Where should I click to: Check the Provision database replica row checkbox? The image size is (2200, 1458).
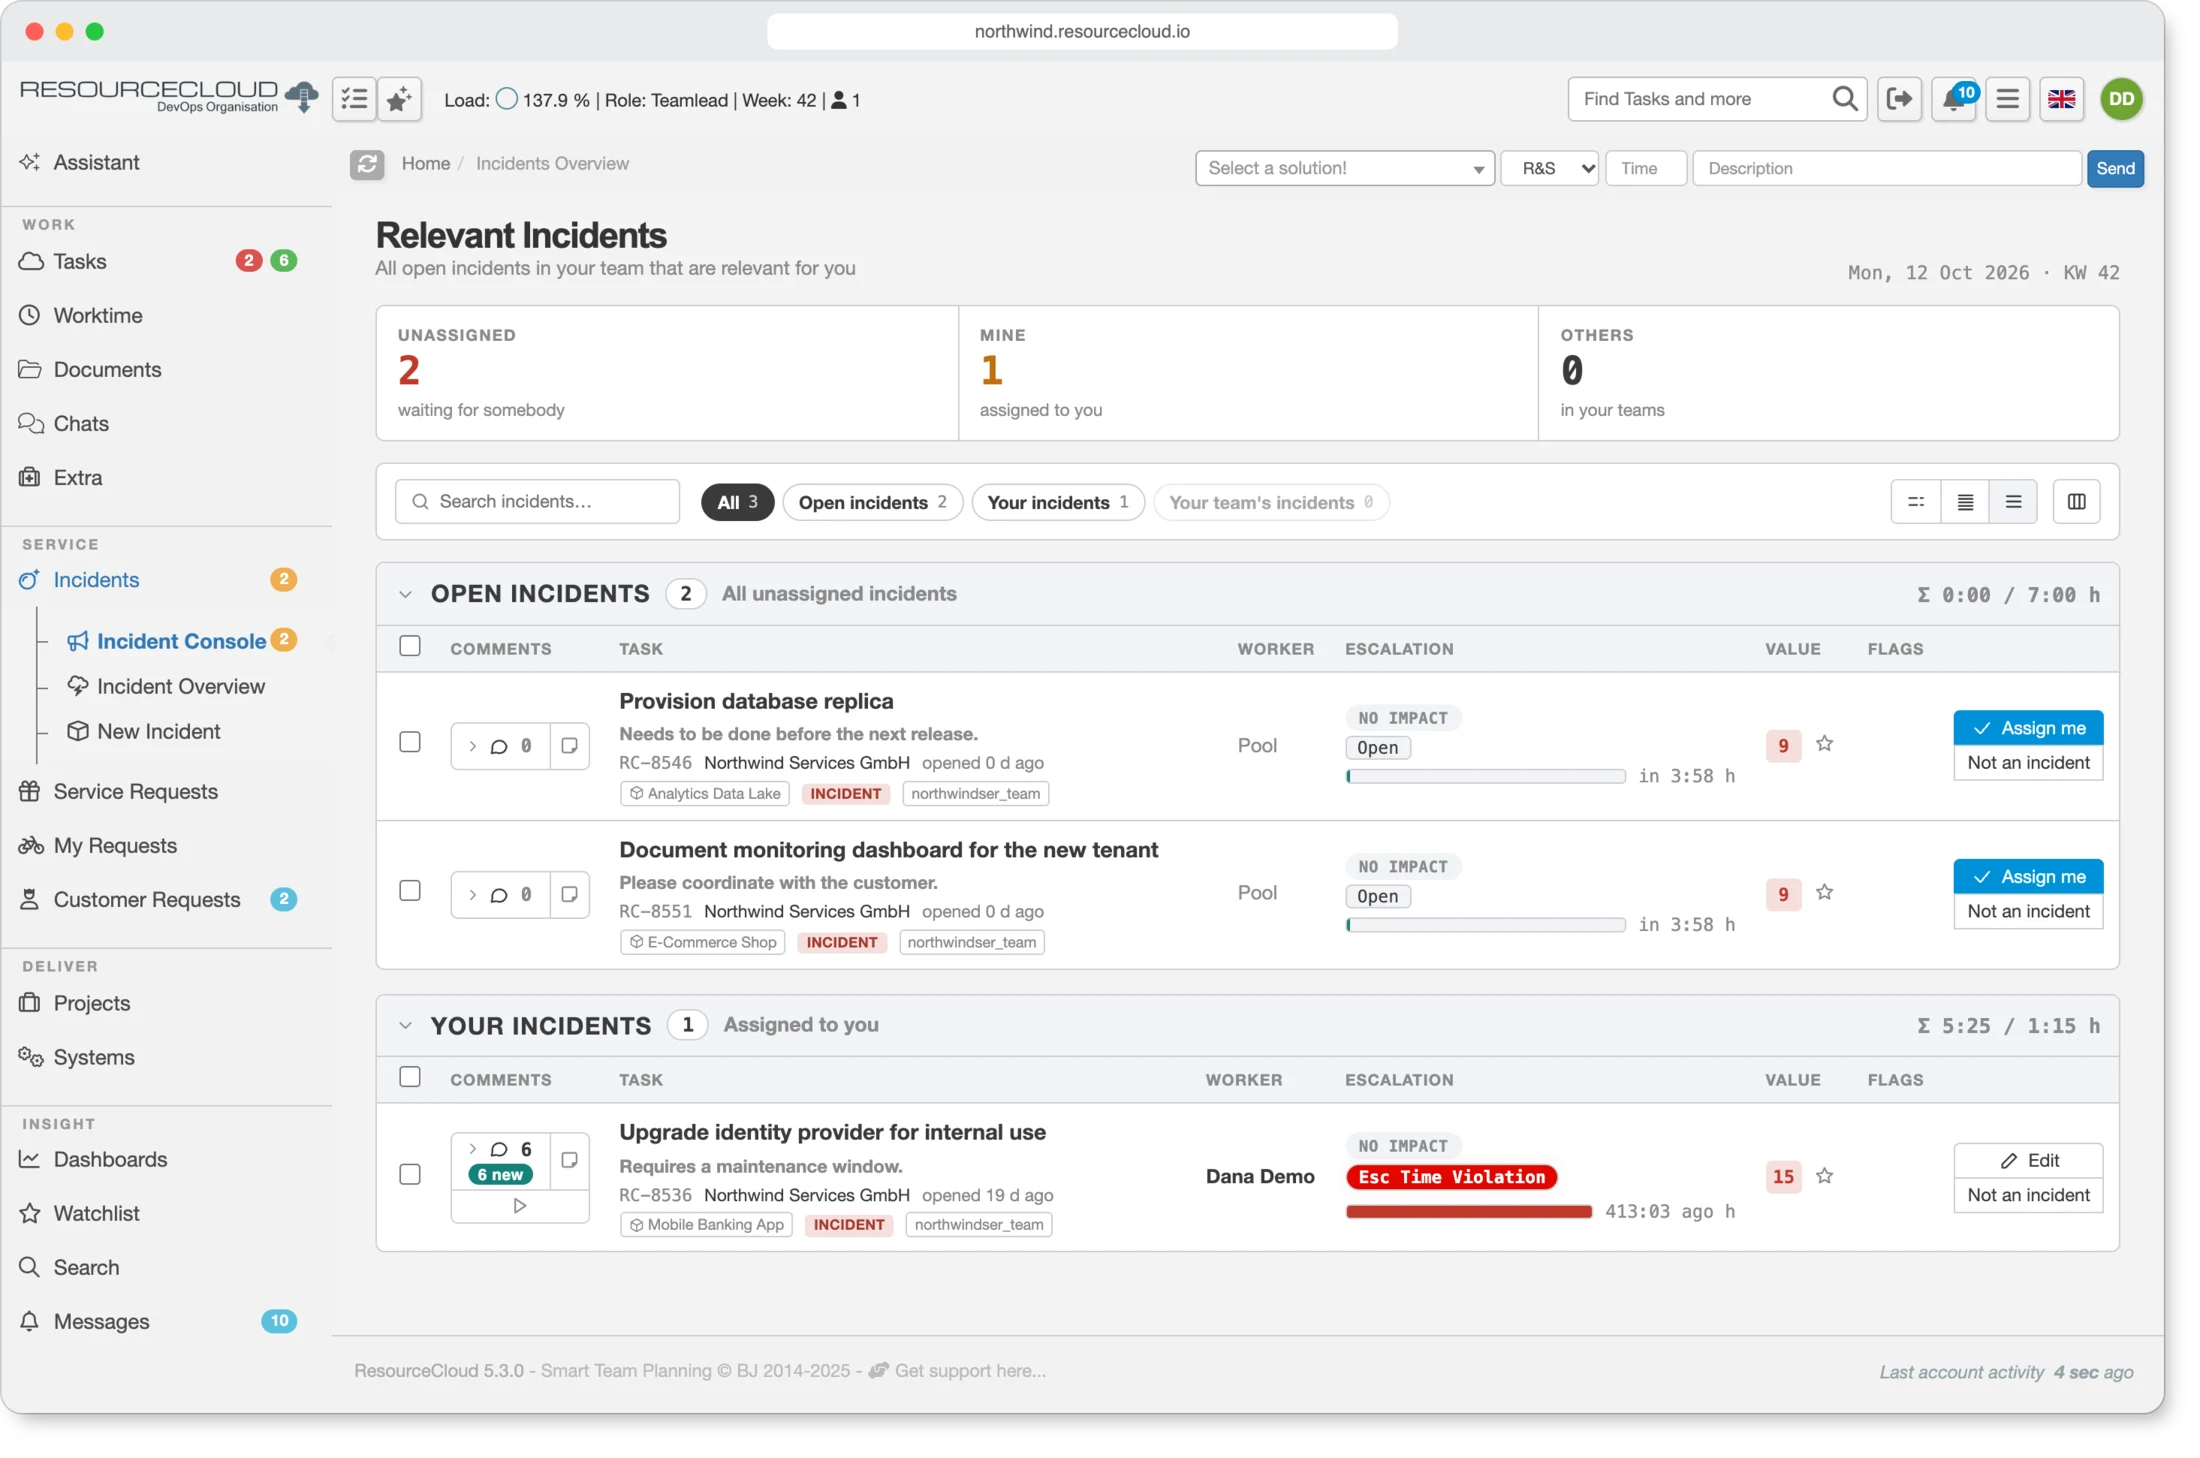click(410, 742)
